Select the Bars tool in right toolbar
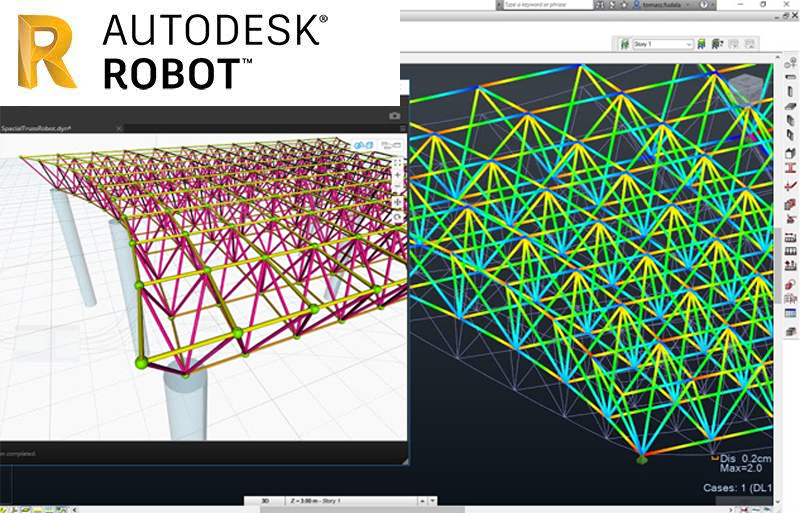Screen dimensions: 800x513 pos(790,77)
